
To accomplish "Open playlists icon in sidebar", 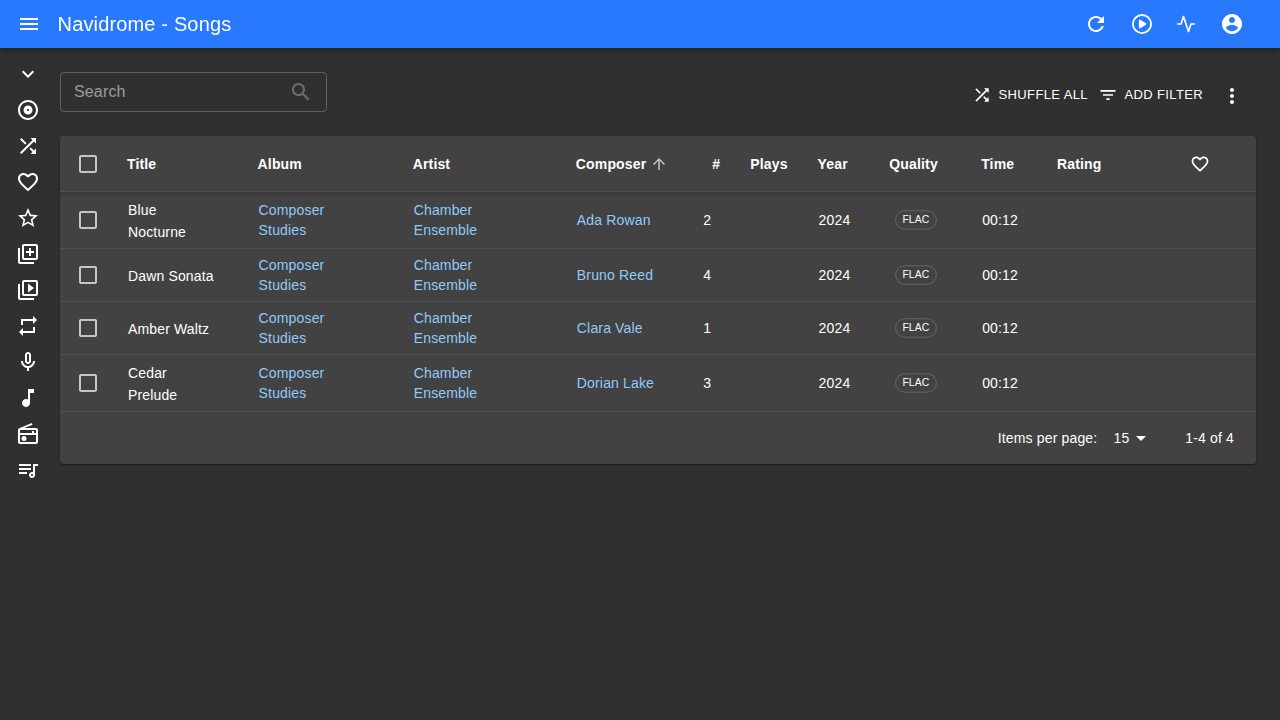I will [28, 470].
